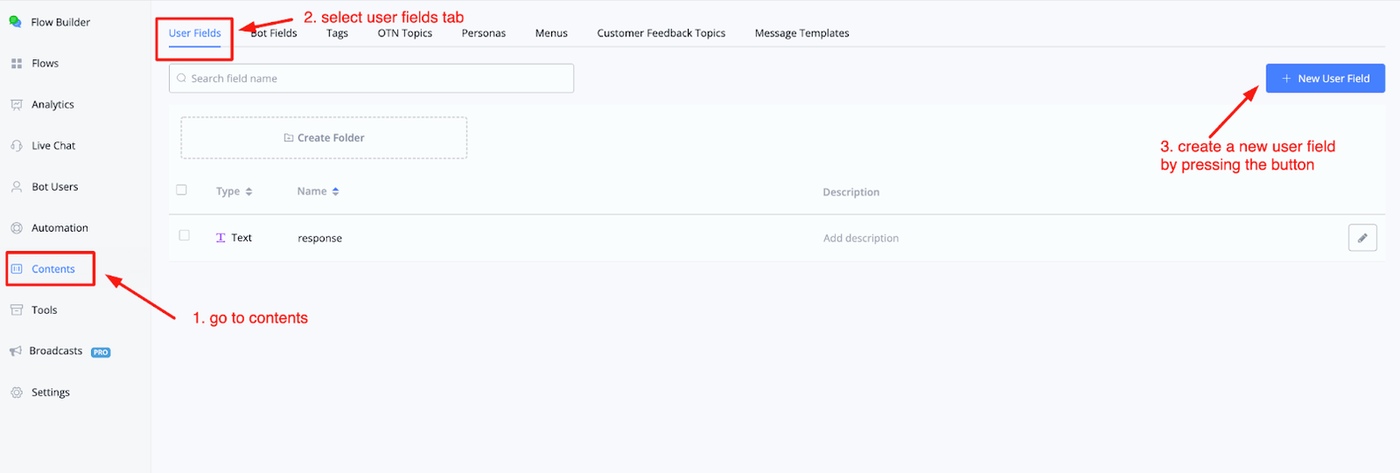Open the Automation sidebar icon
The width and height of the screenshot is (1400, 473).
click(16, 228)
